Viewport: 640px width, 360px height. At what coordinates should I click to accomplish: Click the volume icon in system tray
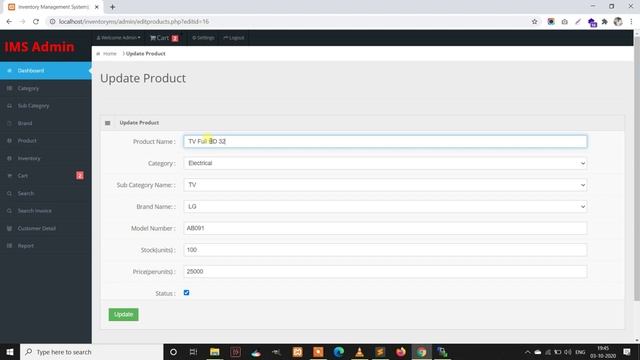point(568,352)
